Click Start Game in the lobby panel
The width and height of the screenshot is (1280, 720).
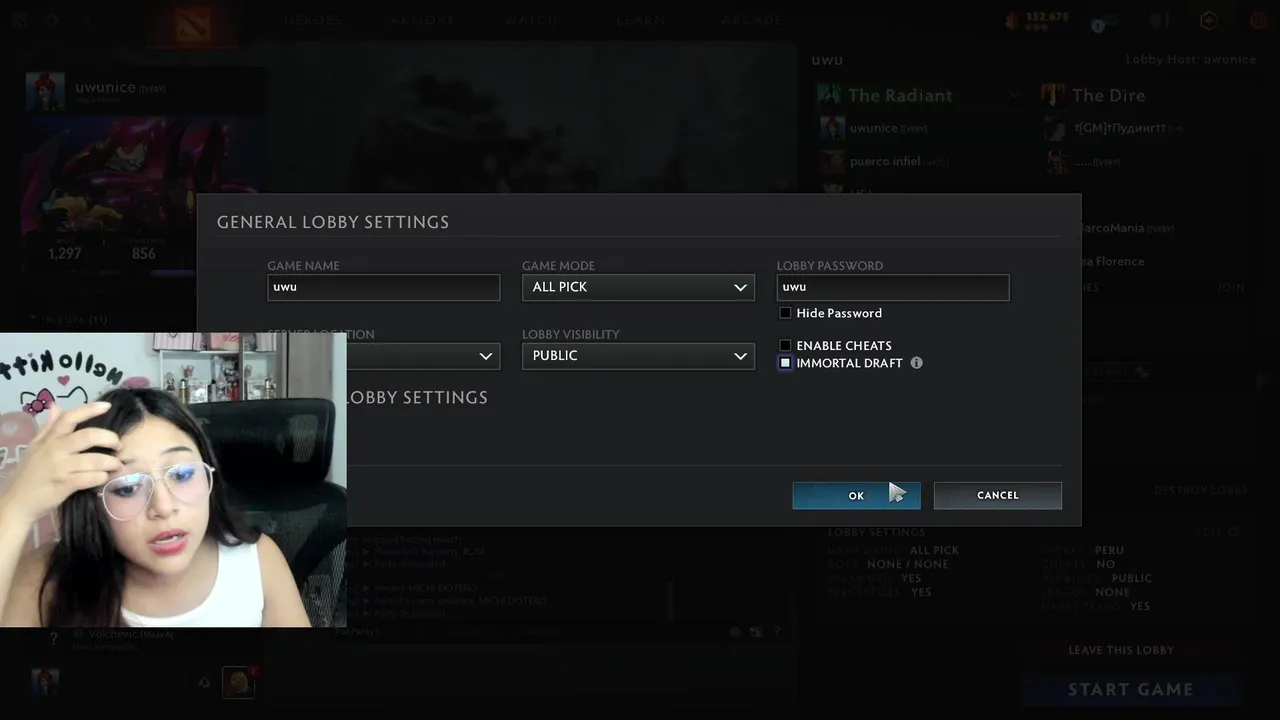[x=1130, y=689]
